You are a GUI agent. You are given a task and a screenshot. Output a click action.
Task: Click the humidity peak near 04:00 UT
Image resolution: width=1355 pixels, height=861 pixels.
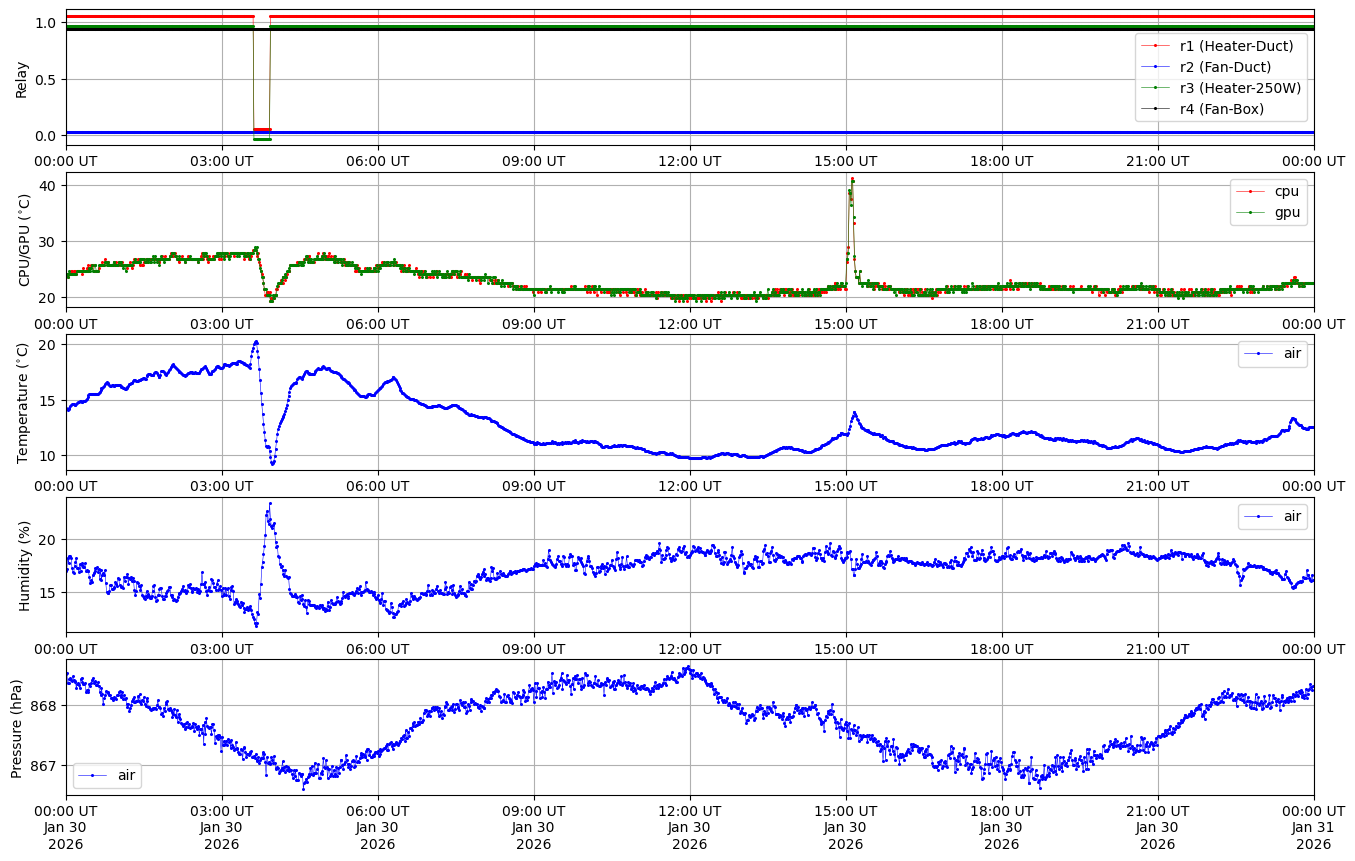270,504
